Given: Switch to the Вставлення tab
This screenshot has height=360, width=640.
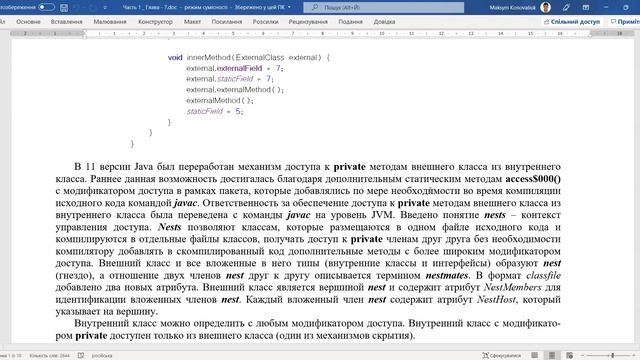Looking at the screenshot, I should coord(67,22).
